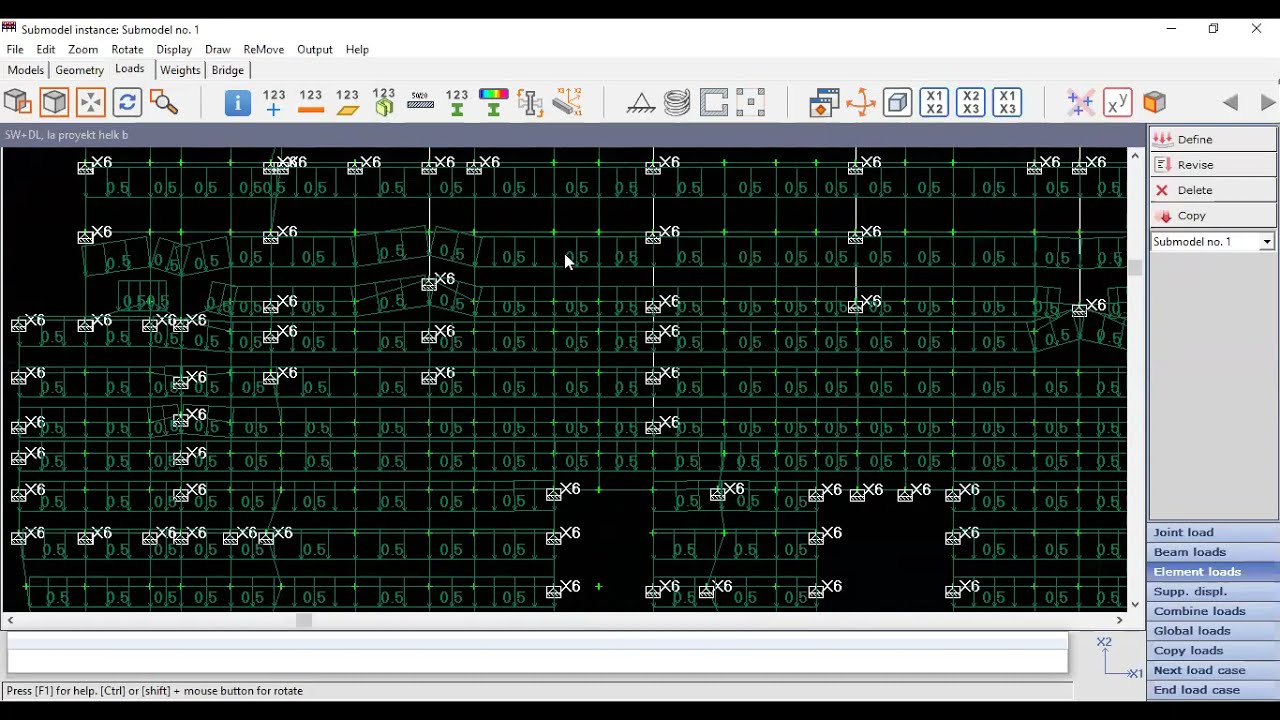This screenshot has height=720, width=1280.
Task: Toggle the xy axes display icon
Action: pos(1117,102)
